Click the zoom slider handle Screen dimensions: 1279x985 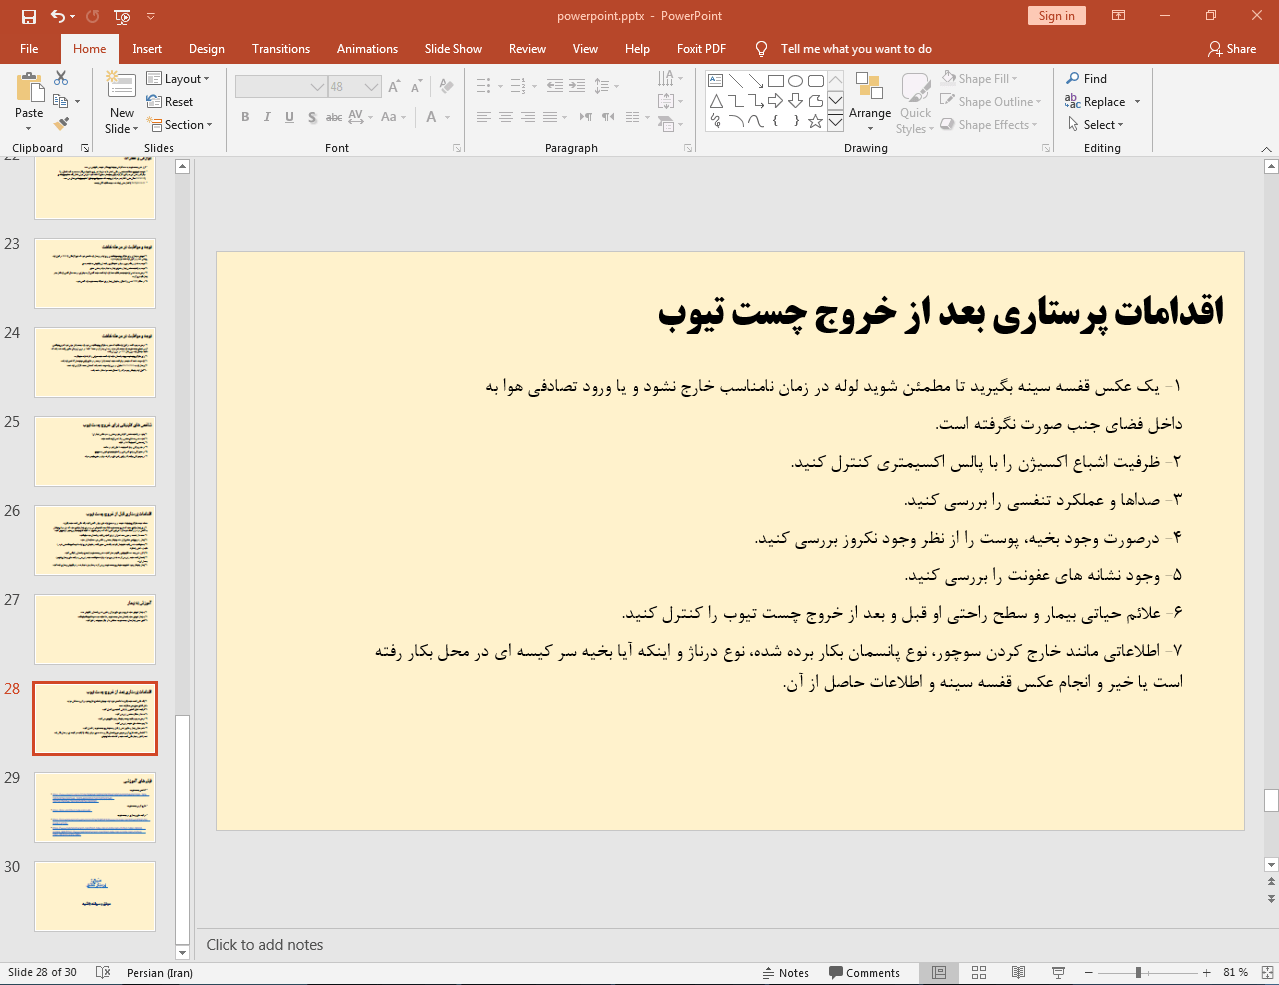point(1138,973)
